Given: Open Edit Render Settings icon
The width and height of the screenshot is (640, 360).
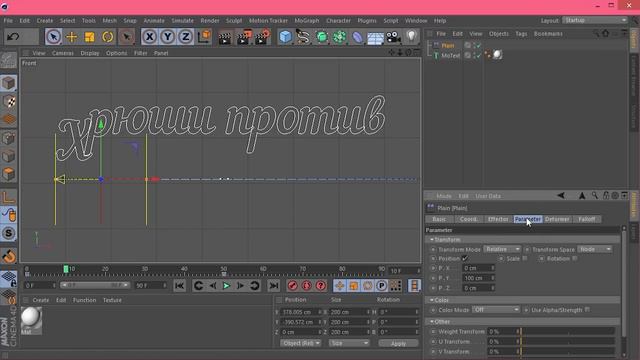Looking at the screenshot, I should click(262, 37).
